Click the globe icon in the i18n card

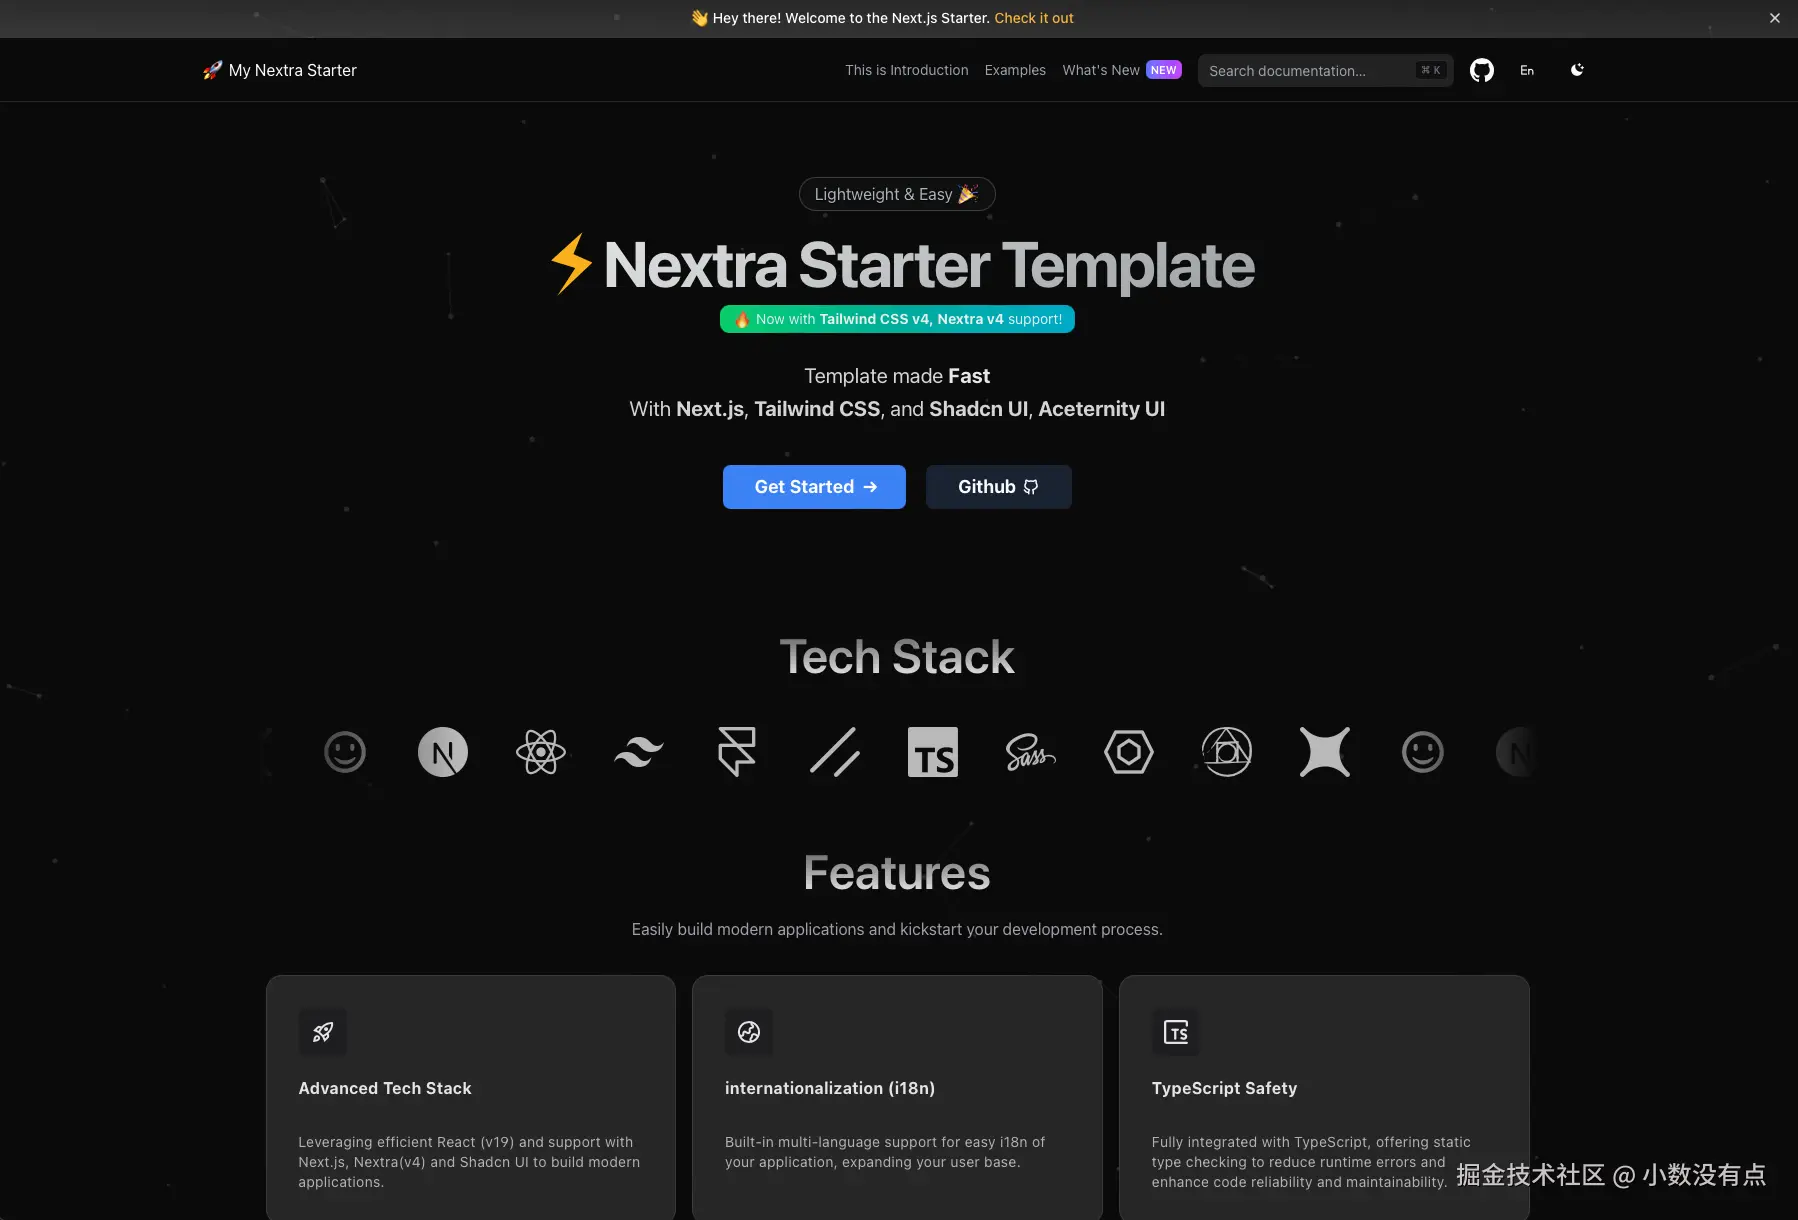pos(749,1032)
